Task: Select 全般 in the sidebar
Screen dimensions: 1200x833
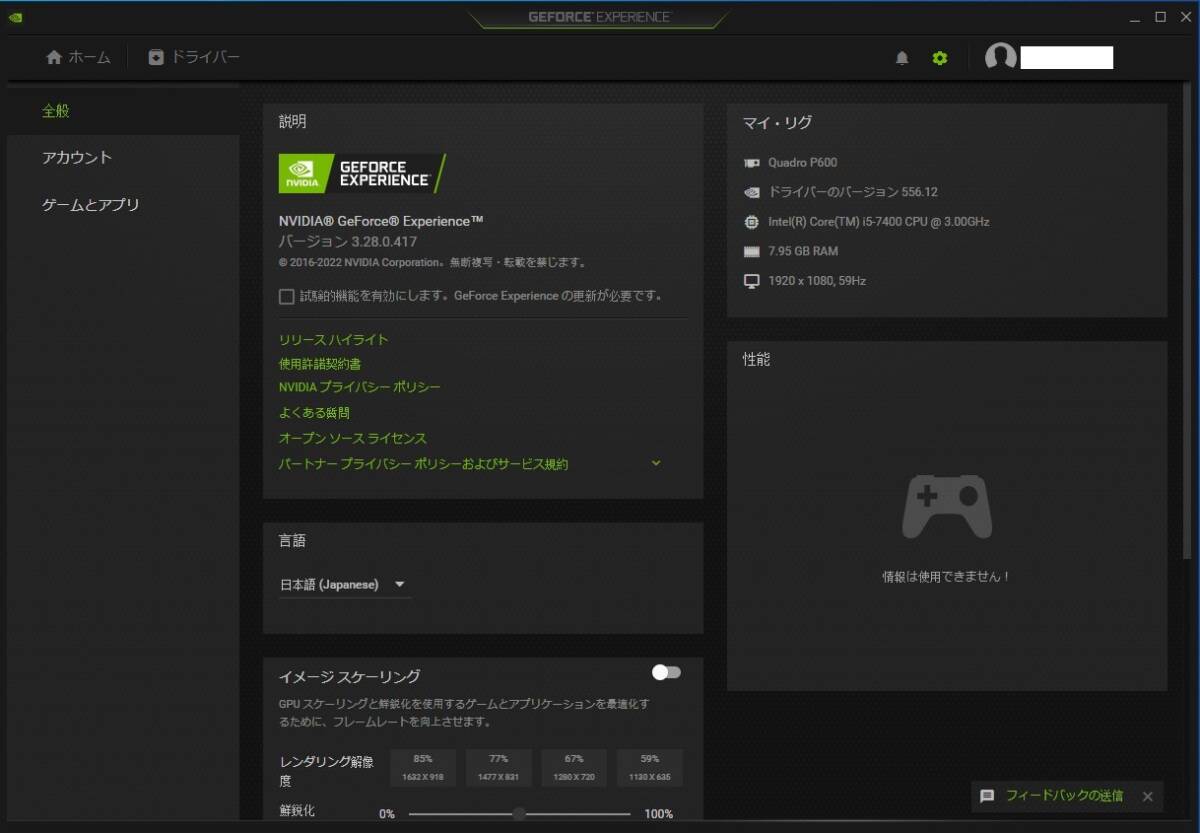Action: point(123,111)
